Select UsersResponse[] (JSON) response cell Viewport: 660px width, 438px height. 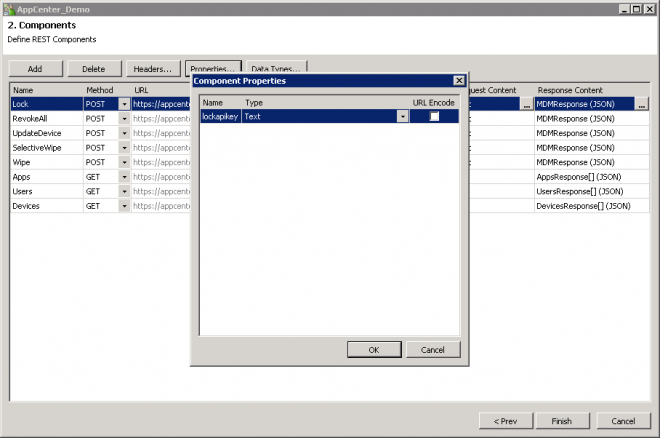[x=592, y=191]
